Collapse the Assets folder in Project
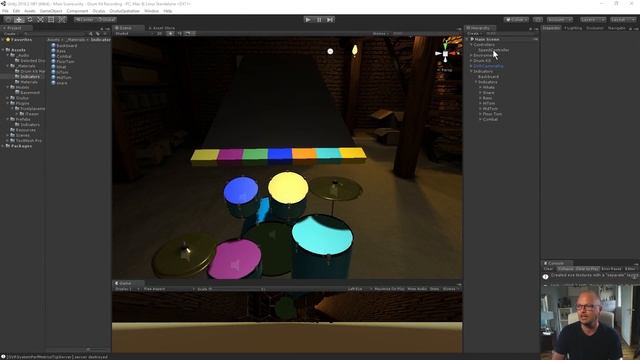 4,50
